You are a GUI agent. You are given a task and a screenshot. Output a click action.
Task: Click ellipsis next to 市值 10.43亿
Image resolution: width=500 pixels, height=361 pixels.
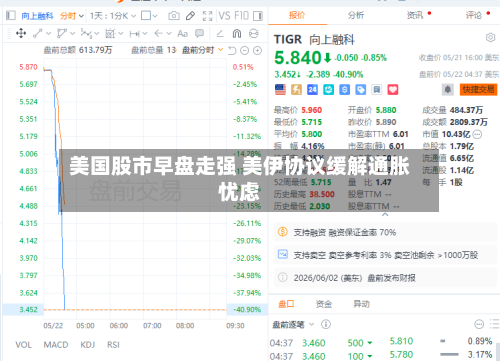[477, 134]
